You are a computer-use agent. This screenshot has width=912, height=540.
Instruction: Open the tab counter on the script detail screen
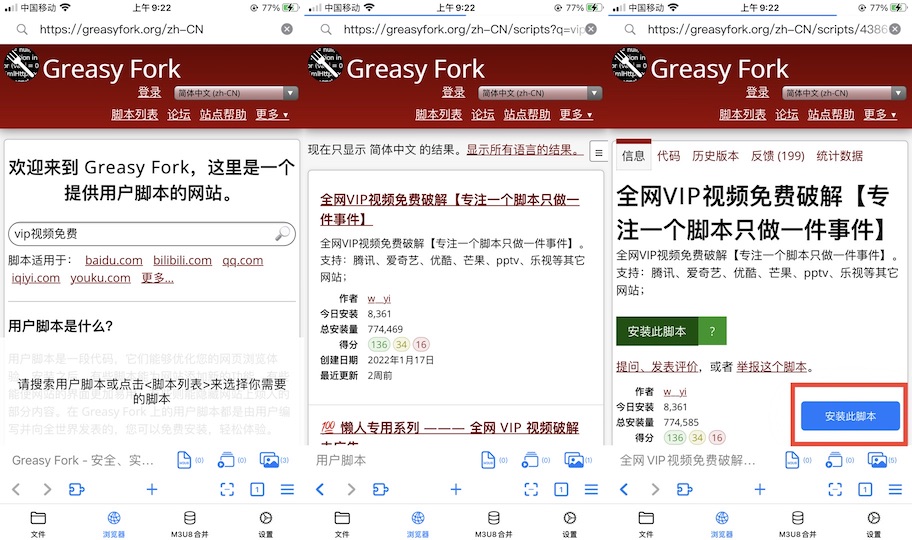865,489
